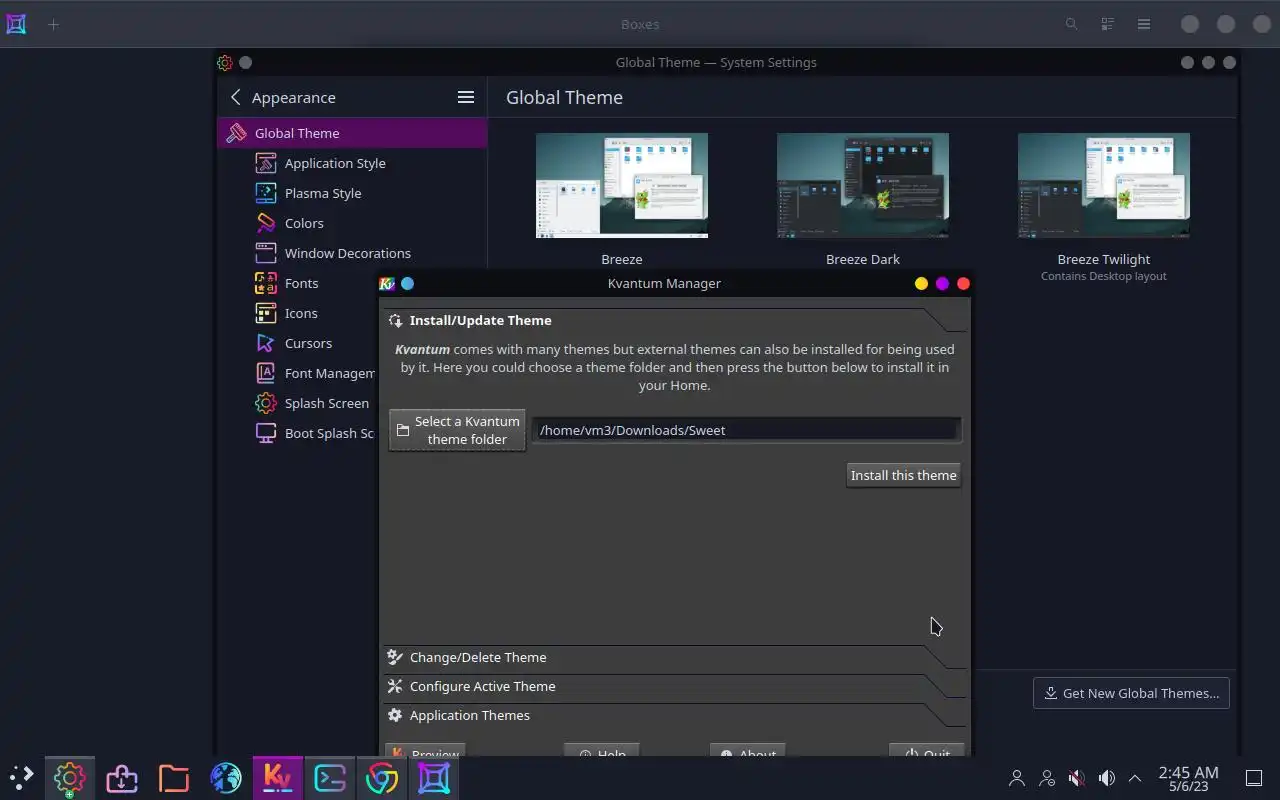1280x800 pixels.
Task: Switch to Kvantum Manager in taskbar
Action: tap(277, 777)
